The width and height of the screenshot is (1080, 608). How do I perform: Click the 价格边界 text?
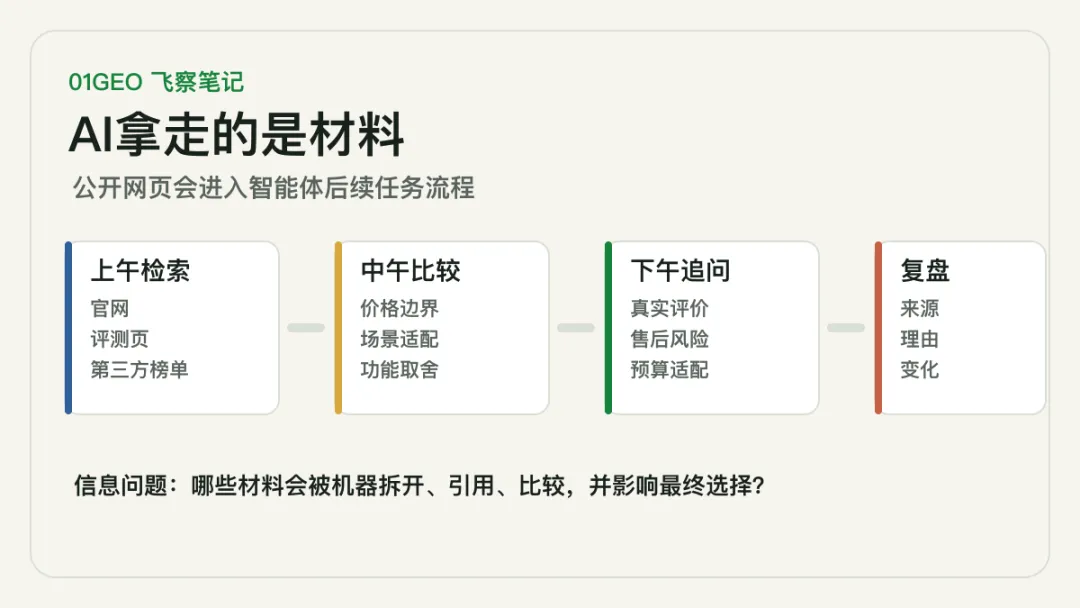399,308
